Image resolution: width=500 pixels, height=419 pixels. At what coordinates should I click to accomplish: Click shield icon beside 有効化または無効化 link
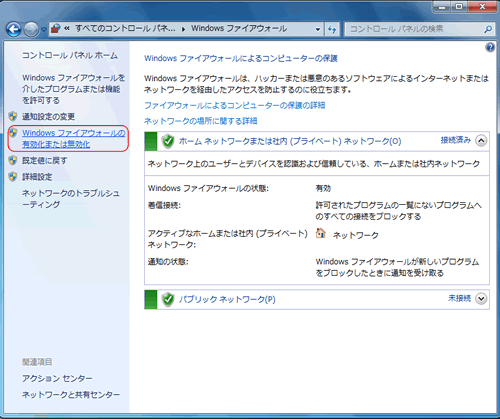[13, 133]
